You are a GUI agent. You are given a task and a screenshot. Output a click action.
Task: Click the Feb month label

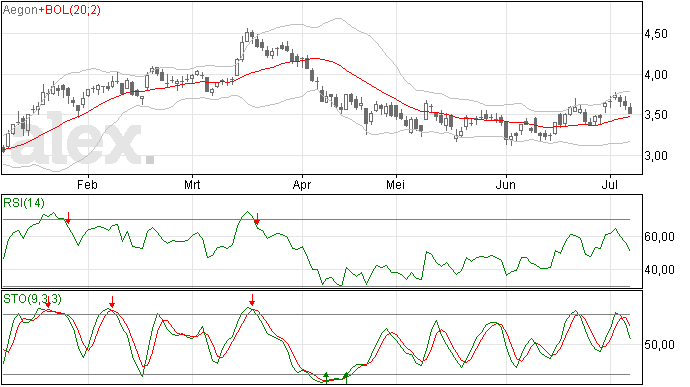click(87, 184)
